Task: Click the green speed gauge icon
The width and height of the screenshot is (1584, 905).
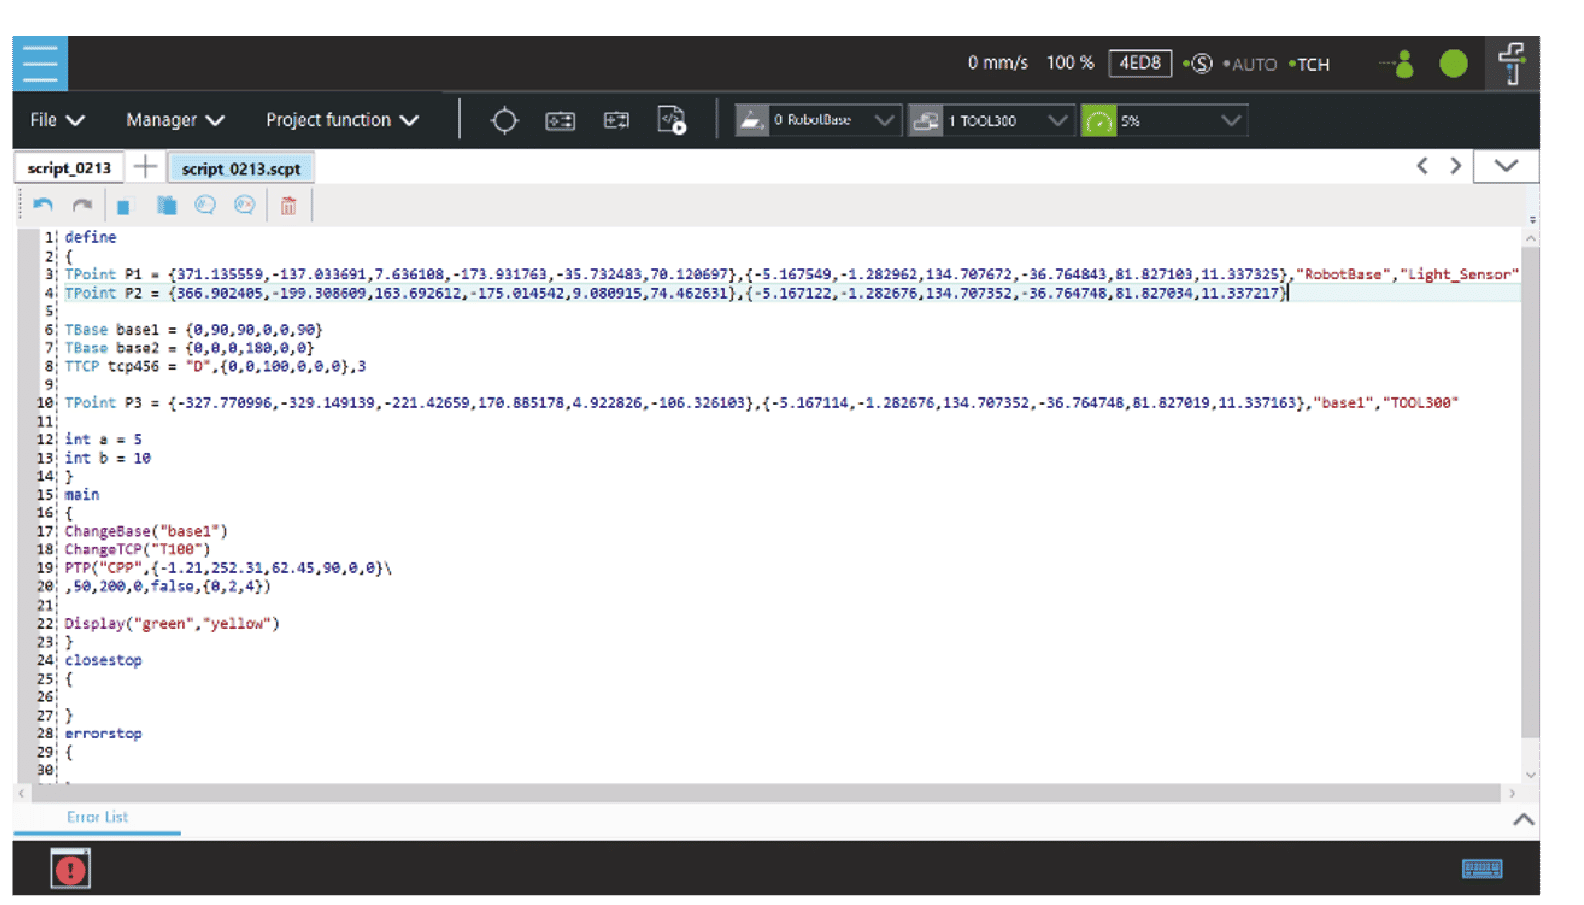Action: pos(1098,121)
